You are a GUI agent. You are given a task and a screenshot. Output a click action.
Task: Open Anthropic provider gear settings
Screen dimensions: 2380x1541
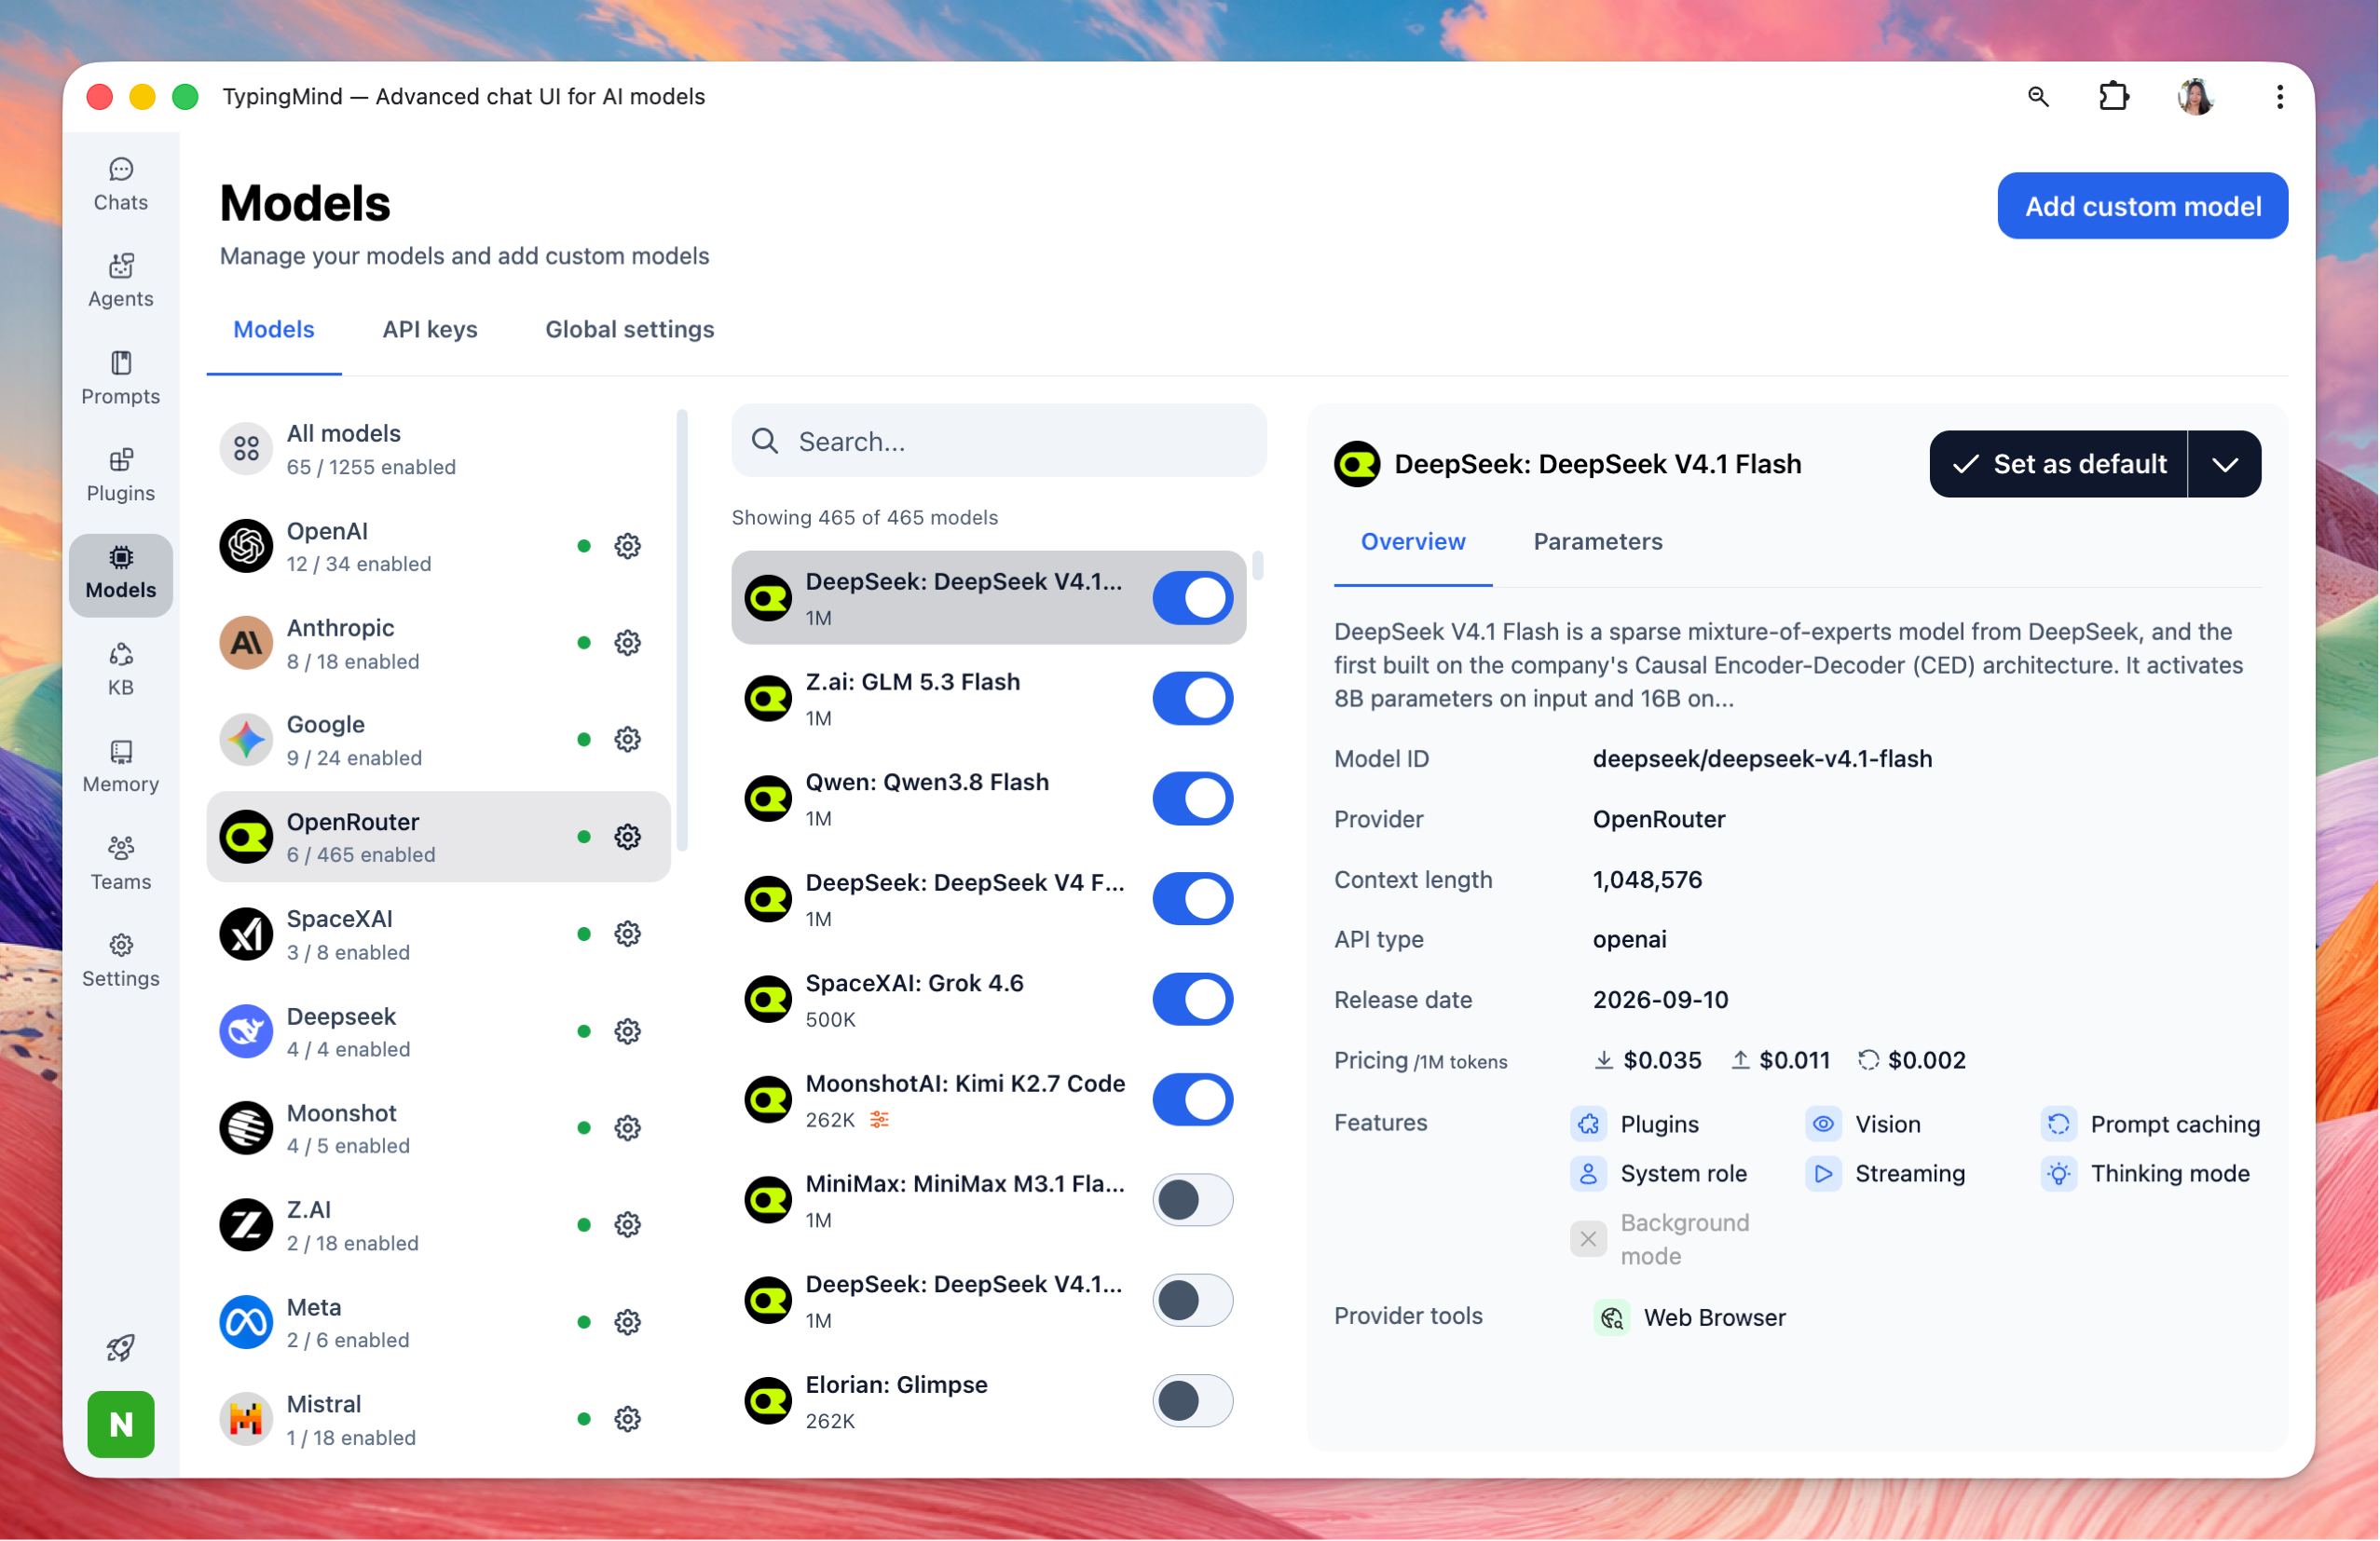628,643
